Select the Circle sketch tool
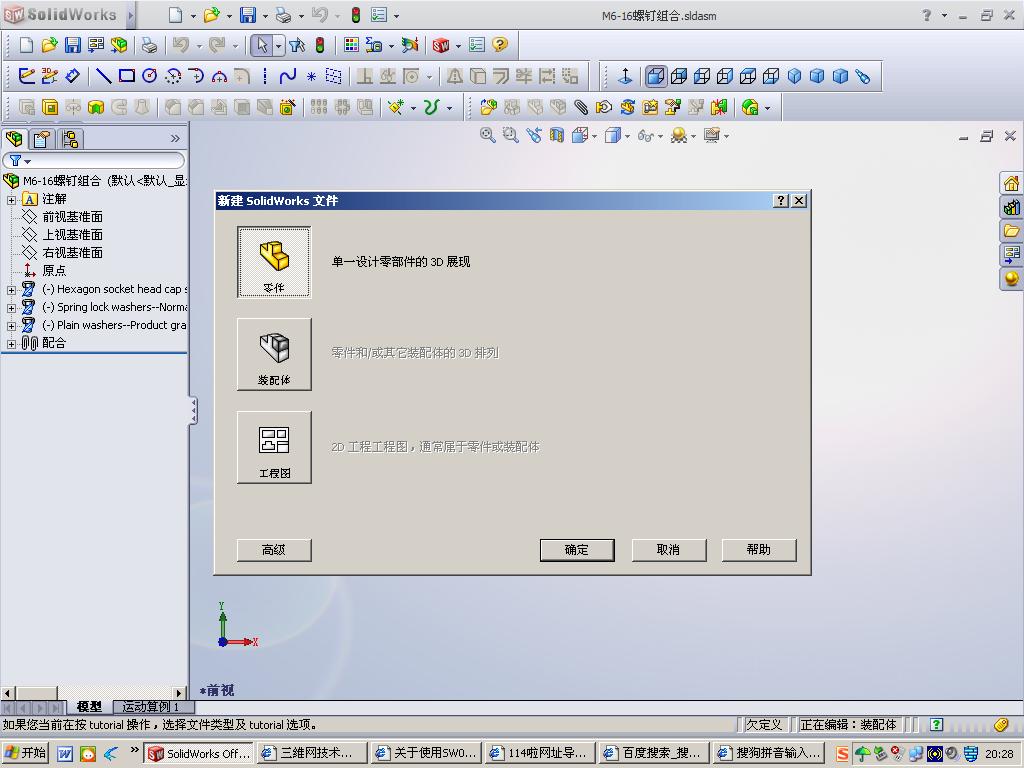 (150, 76)
